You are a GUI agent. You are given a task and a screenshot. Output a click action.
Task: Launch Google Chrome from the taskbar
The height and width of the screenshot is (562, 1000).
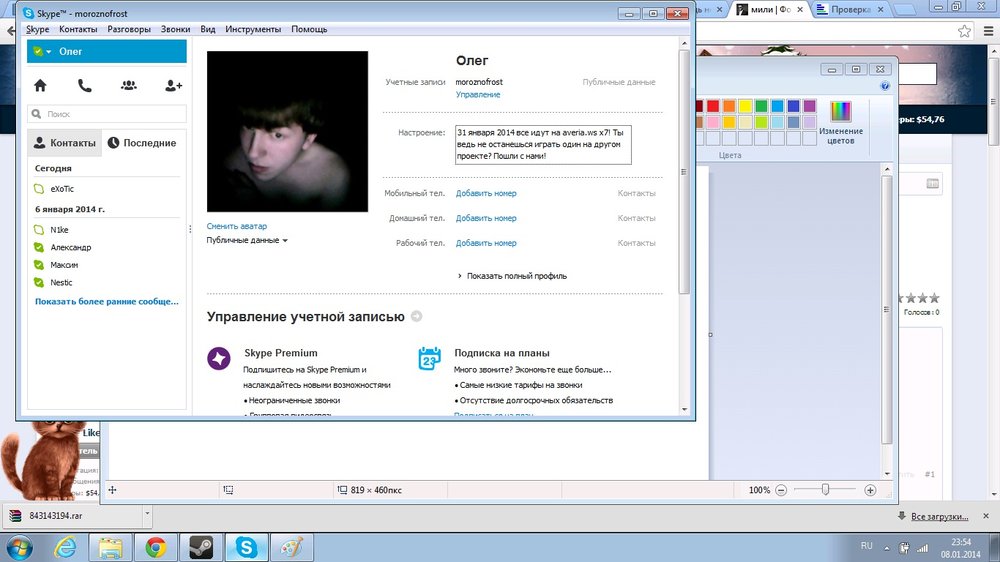(155, 547)
